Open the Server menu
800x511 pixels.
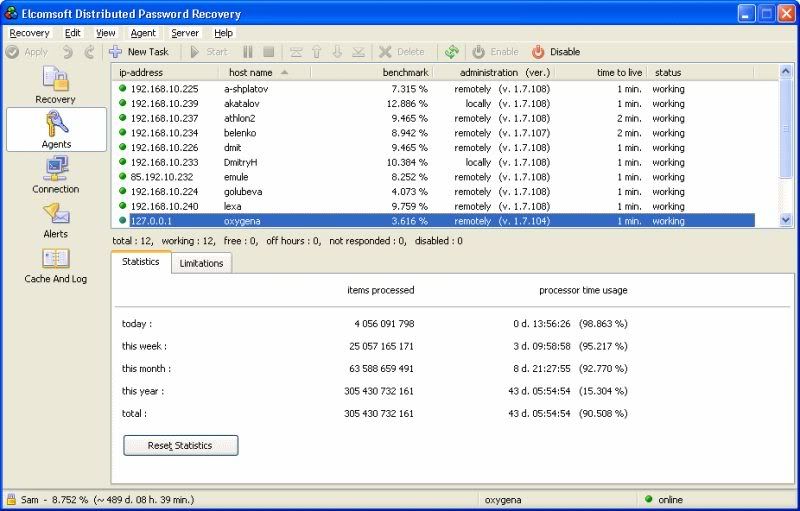click(x=185, y=33)
